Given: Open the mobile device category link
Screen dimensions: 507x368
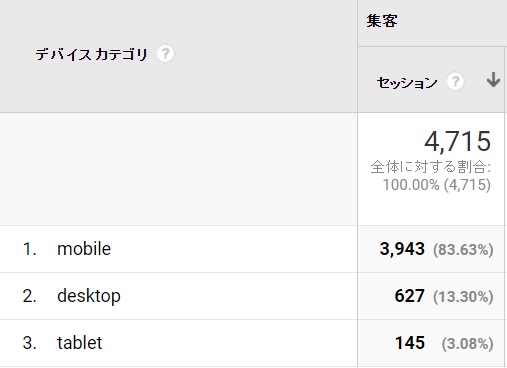Looking at the screenshot, I should [84, 249].
